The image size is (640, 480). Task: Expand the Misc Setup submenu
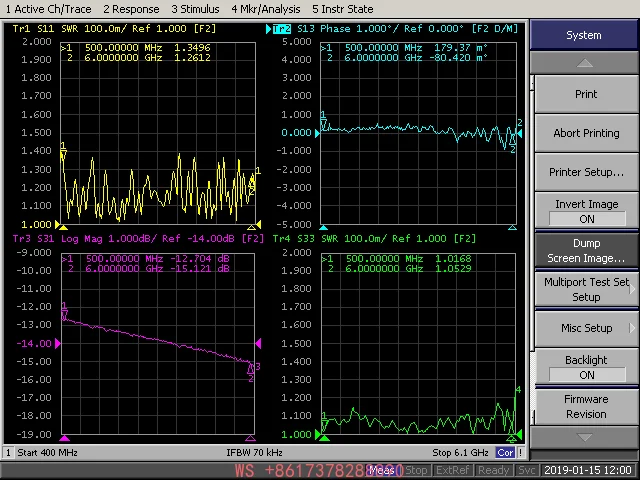[x=586, y=328]
